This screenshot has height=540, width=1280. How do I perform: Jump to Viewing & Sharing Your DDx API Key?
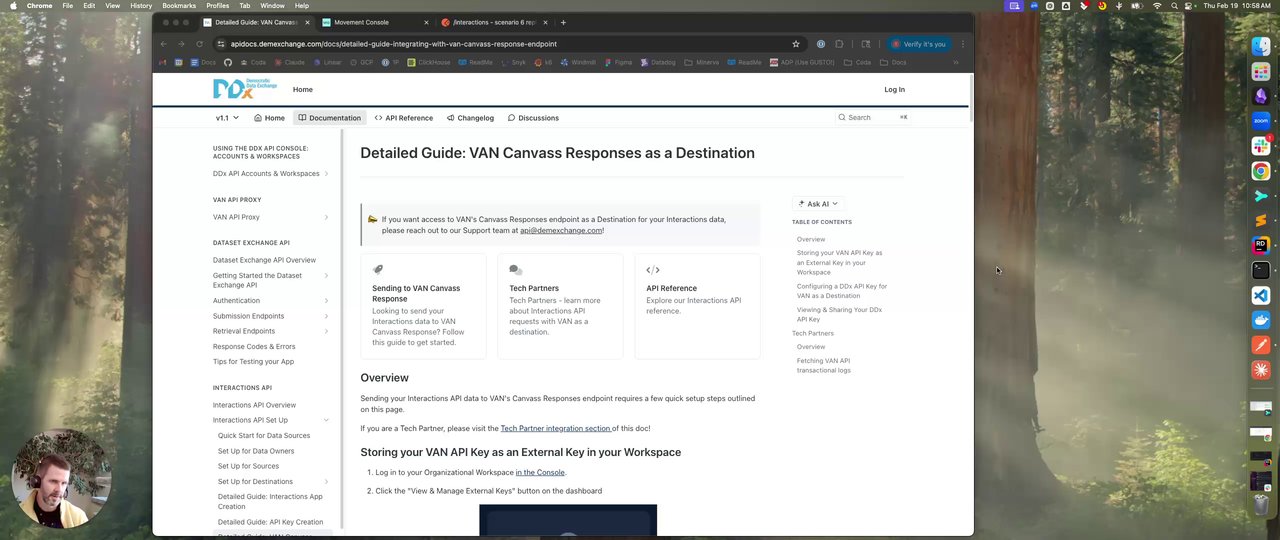[840, 314]
